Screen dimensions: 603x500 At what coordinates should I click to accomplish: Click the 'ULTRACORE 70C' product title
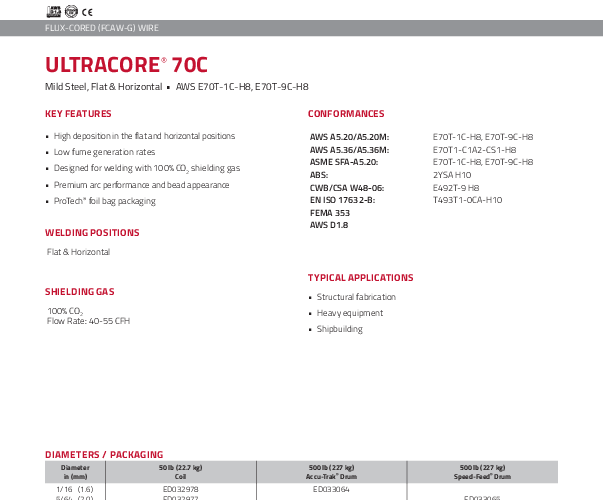(x=127, y=65)
